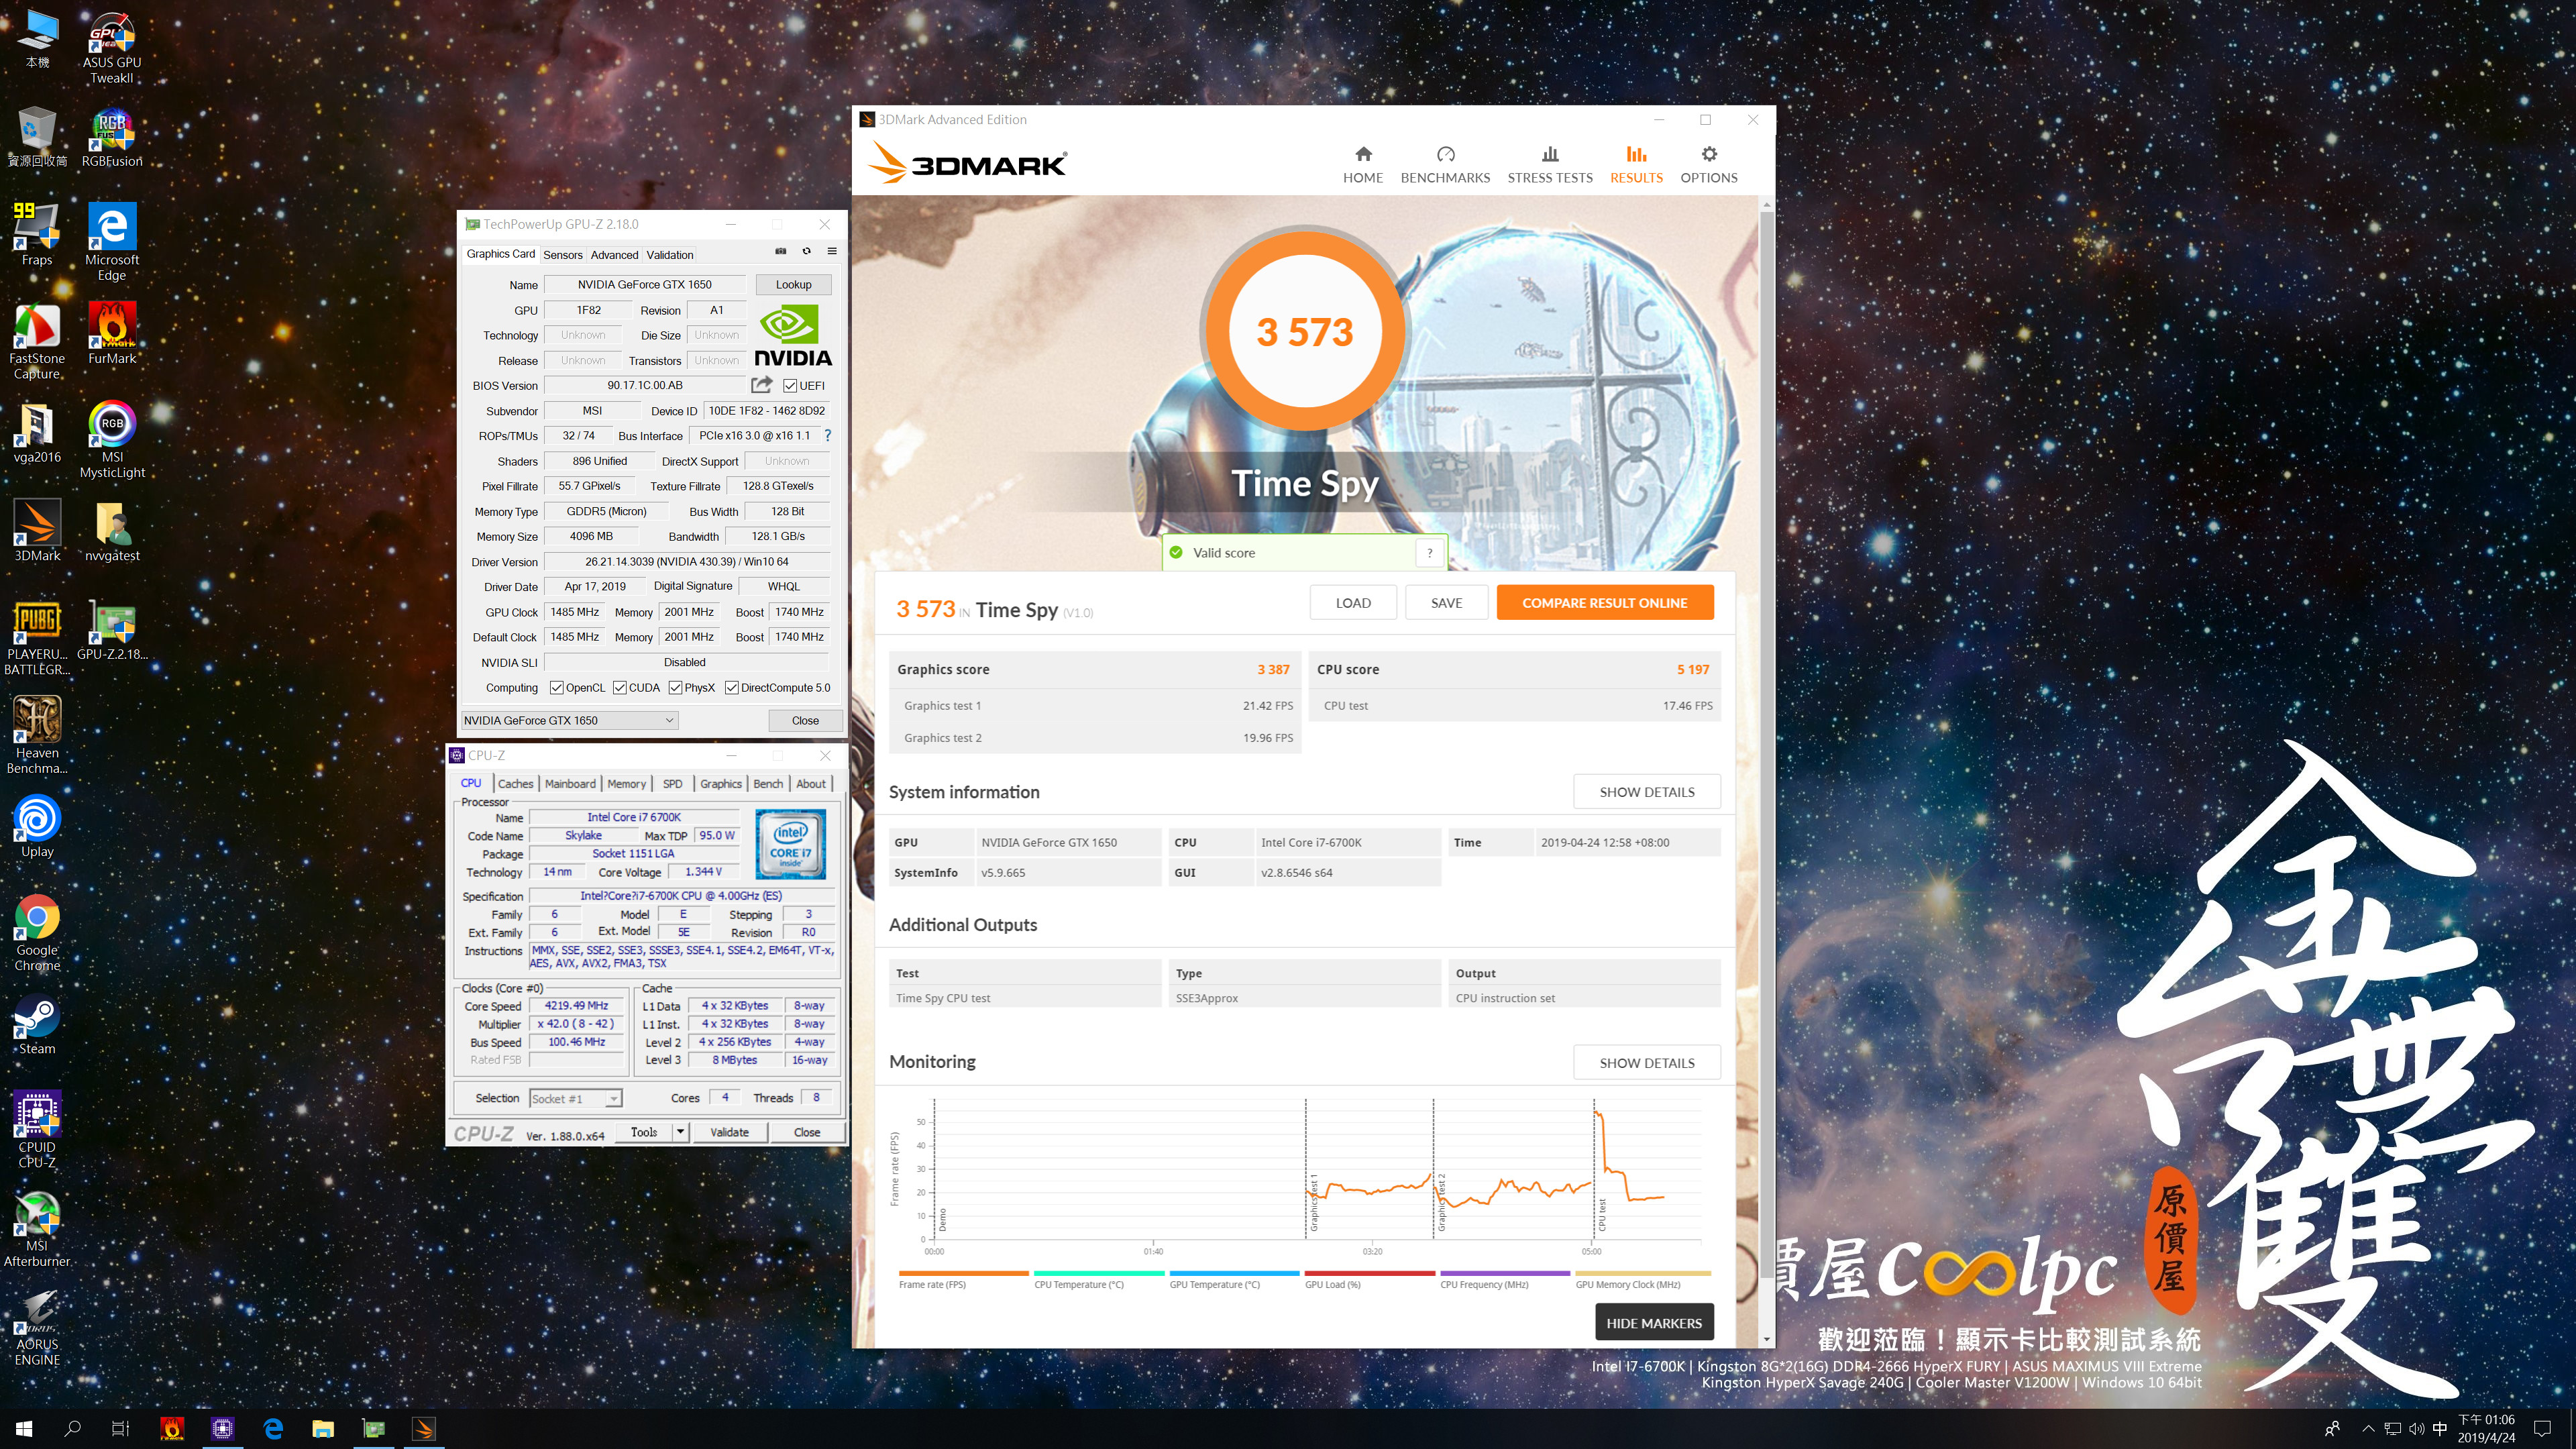Toggle the PhysX checkbox
The height and width of the screenshot is (1449, 2576).
[x=676, y=688]
